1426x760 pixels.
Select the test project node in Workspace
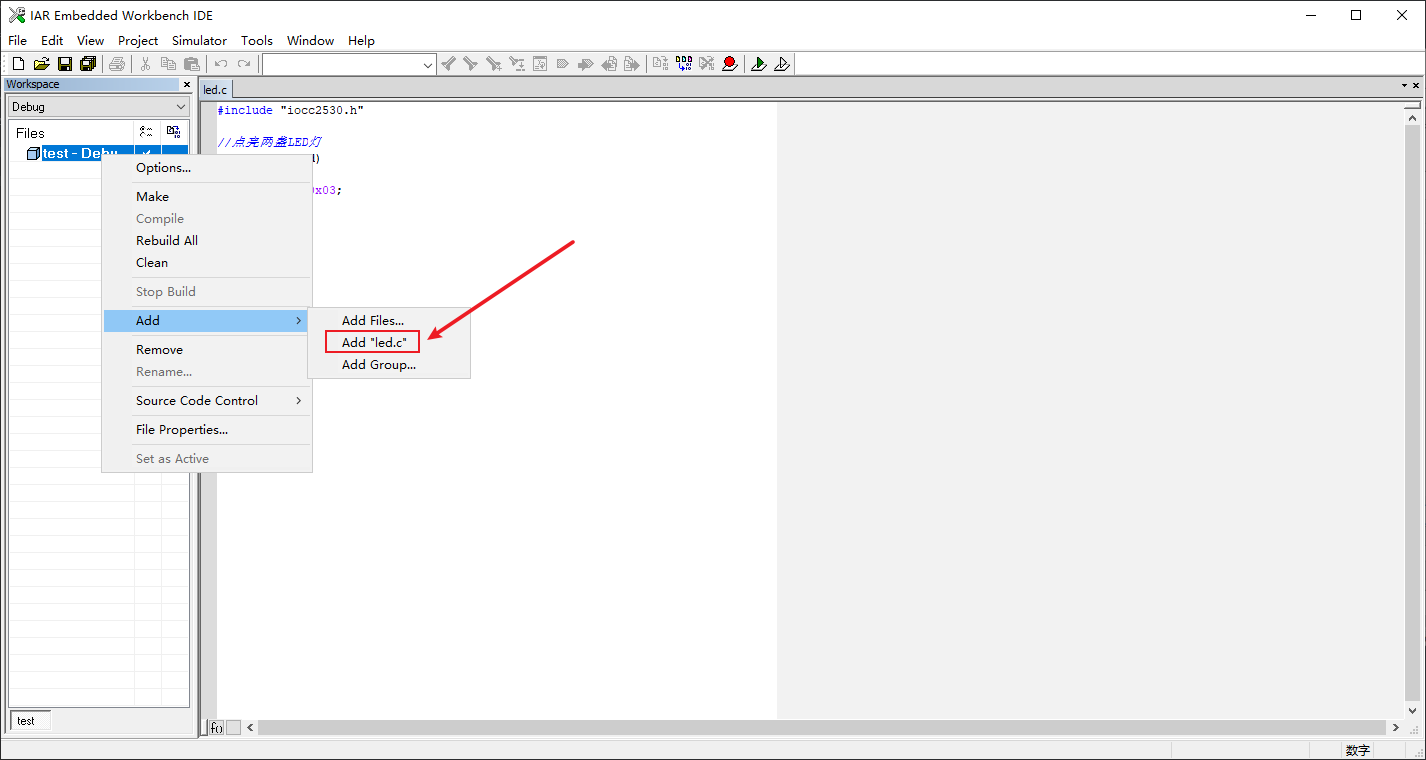tap(72, 153)
